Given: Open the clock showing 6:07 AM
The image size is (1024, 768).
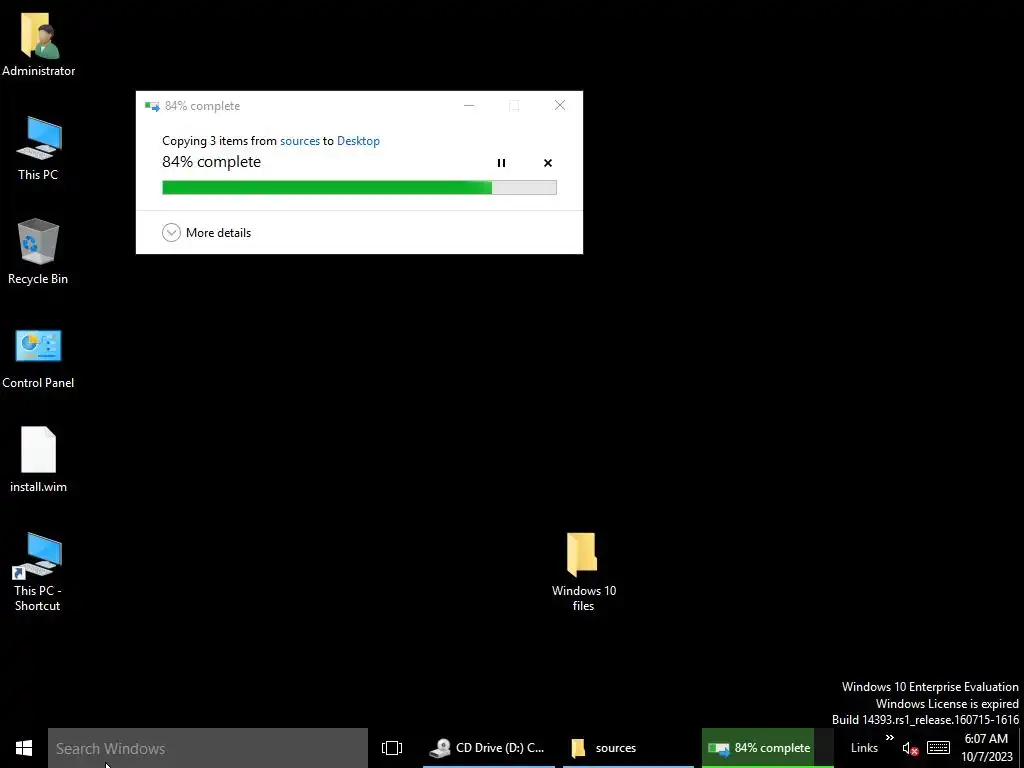Looking at the screenshot, I should click(986, 748).
